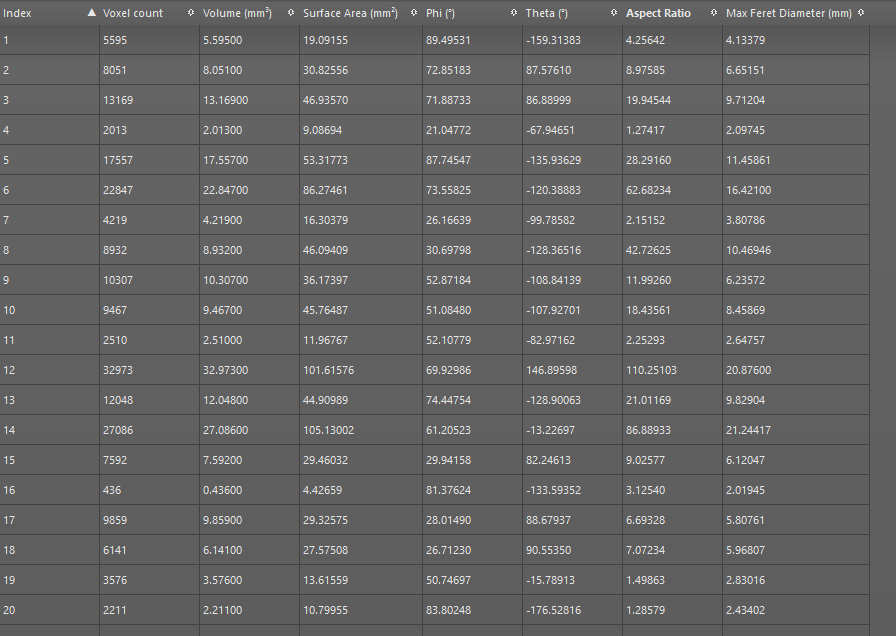Image resolution: width=896 pixels, height=636 pixels.
Task: Click the Phi (°) column header
Action: 443,13
